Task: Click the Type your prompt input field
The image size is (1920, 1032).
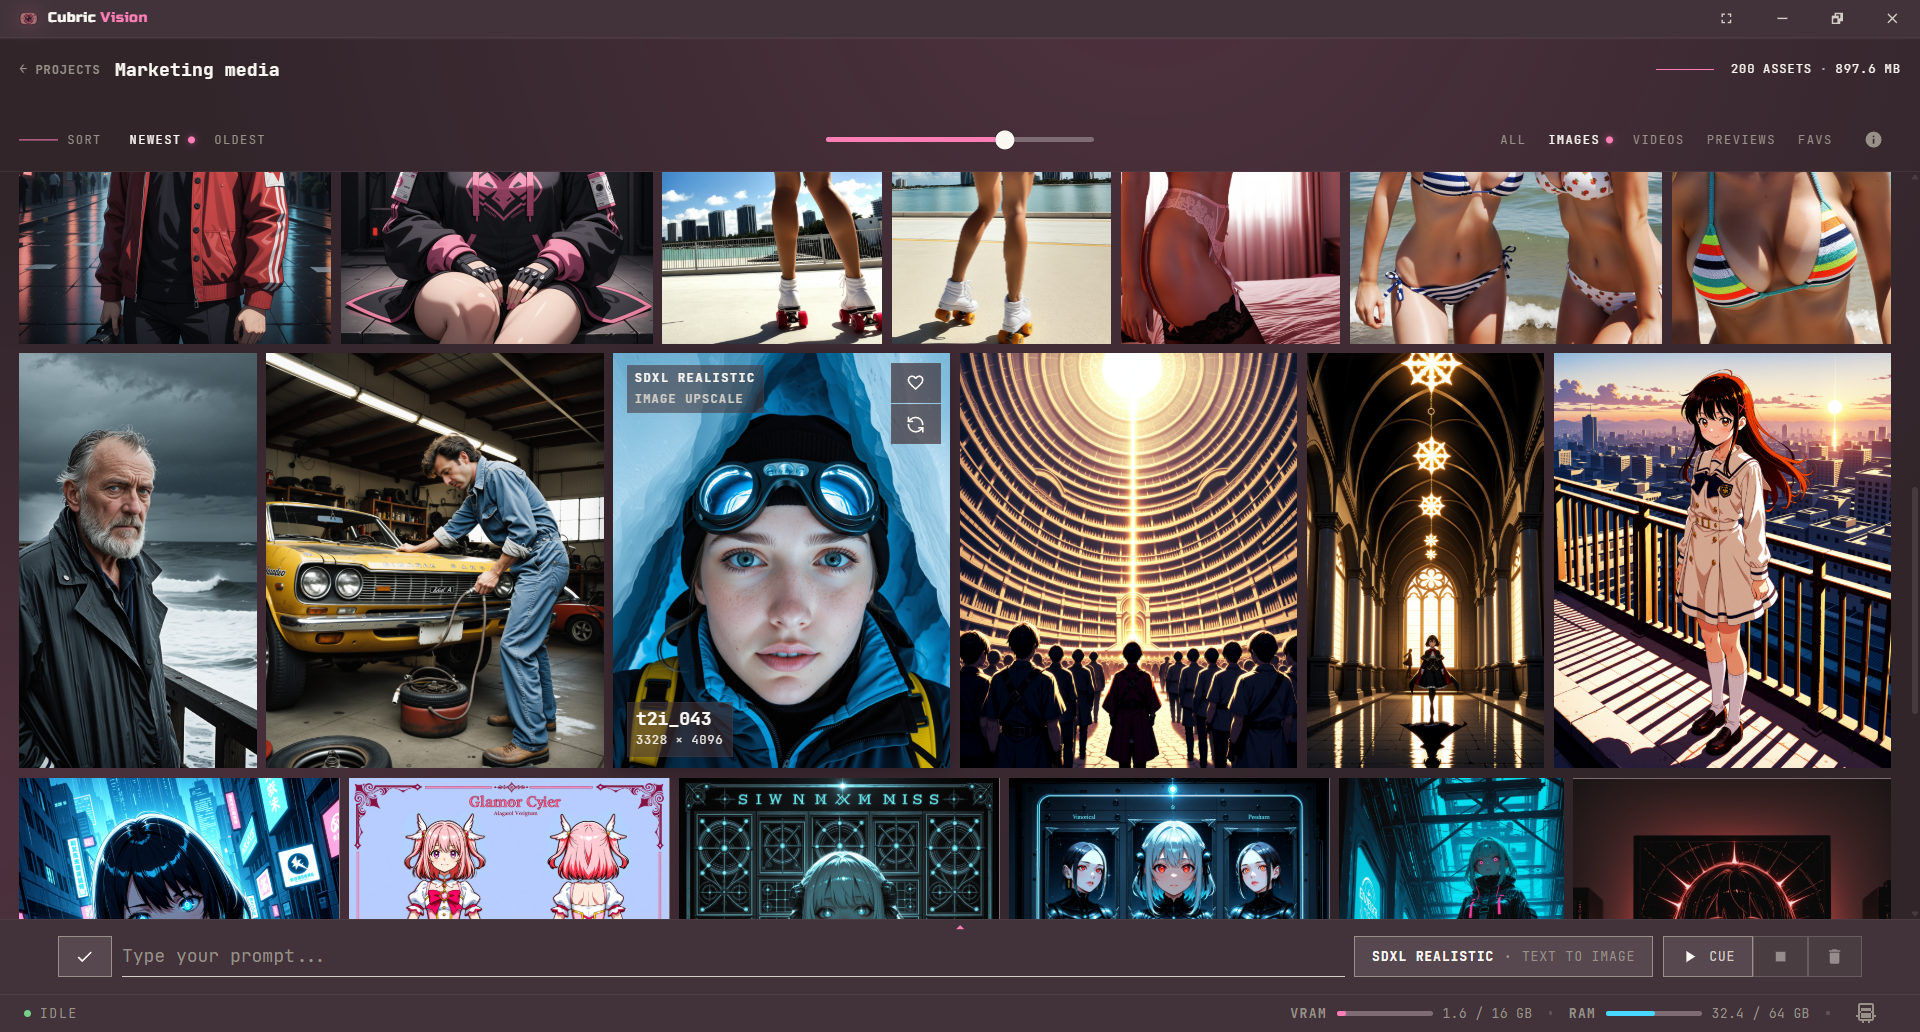Action: click(x=733, y=957)
